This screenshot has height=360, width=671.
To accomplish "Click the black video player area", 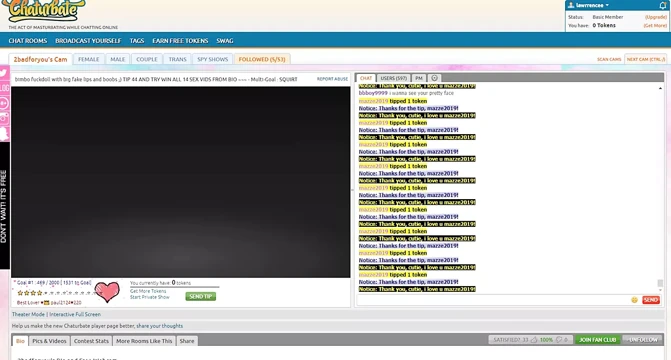I will click(x=181, y=182).
